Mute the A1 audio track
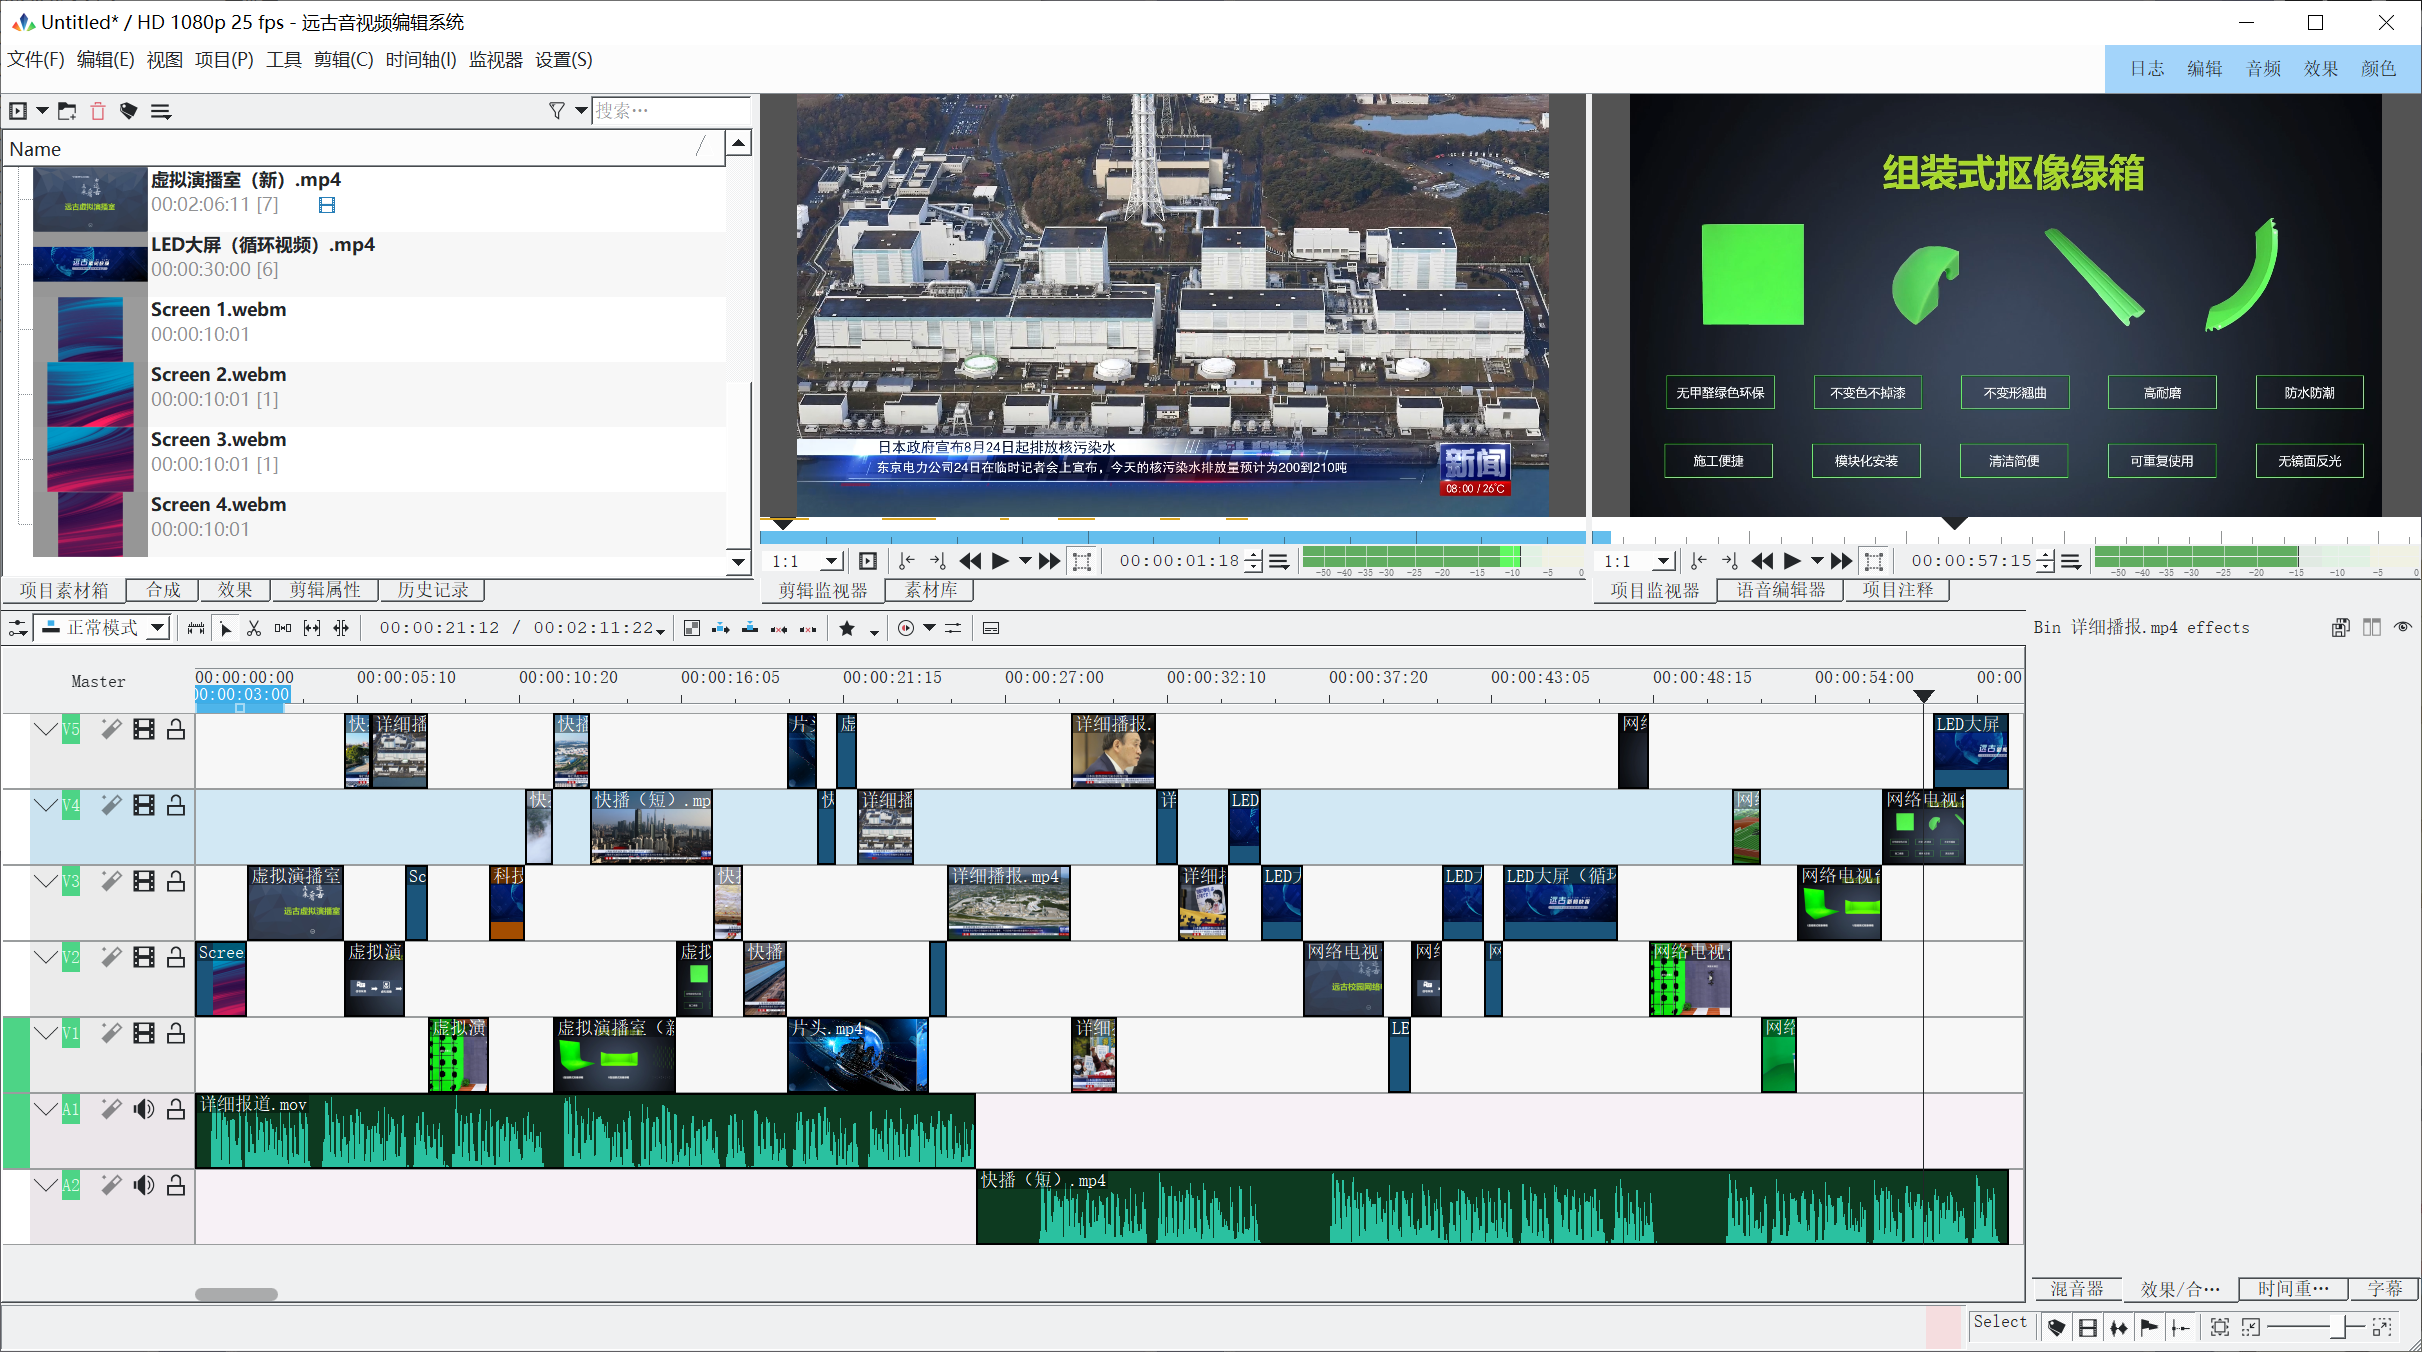This screenshot has width=2422, height=1352. [144, 1108]
